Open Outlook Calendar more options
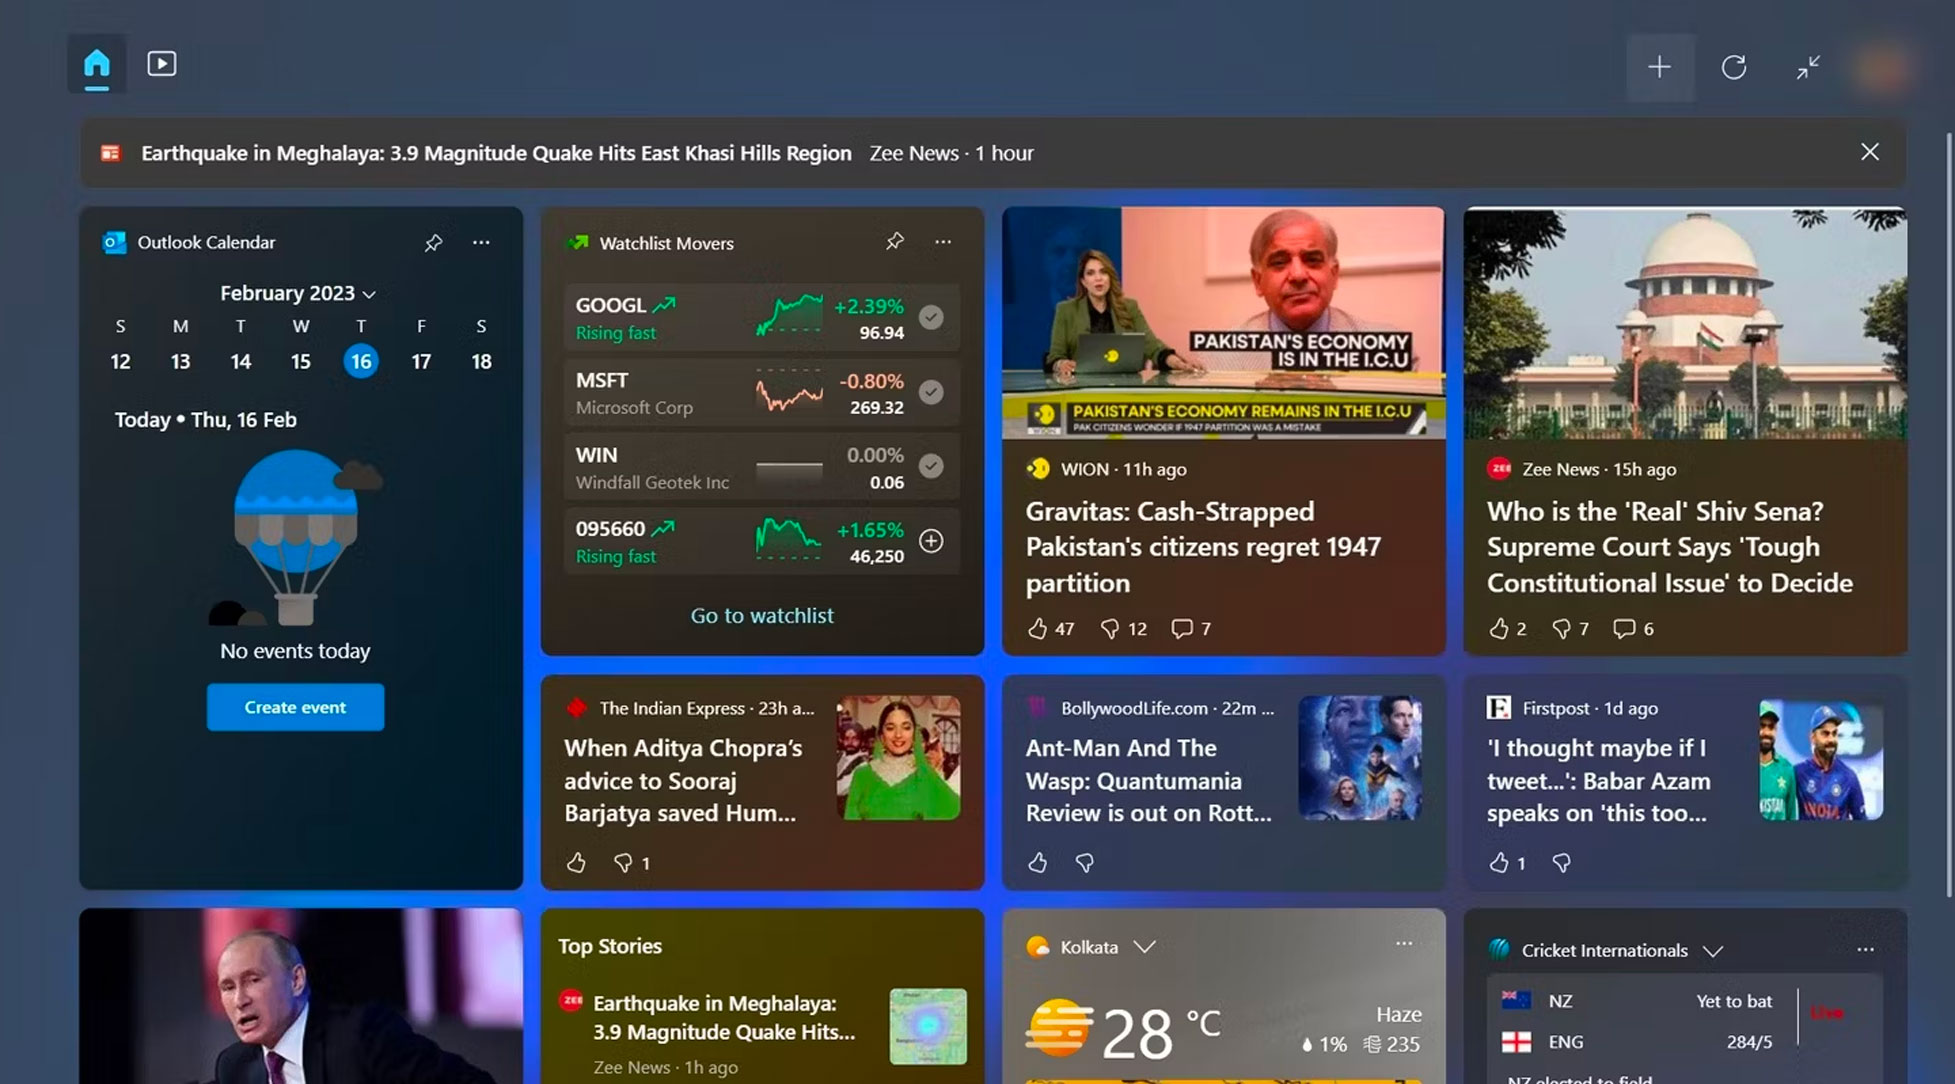Viewport: 1955px width, 1084px height. click(x=481, y=243)
